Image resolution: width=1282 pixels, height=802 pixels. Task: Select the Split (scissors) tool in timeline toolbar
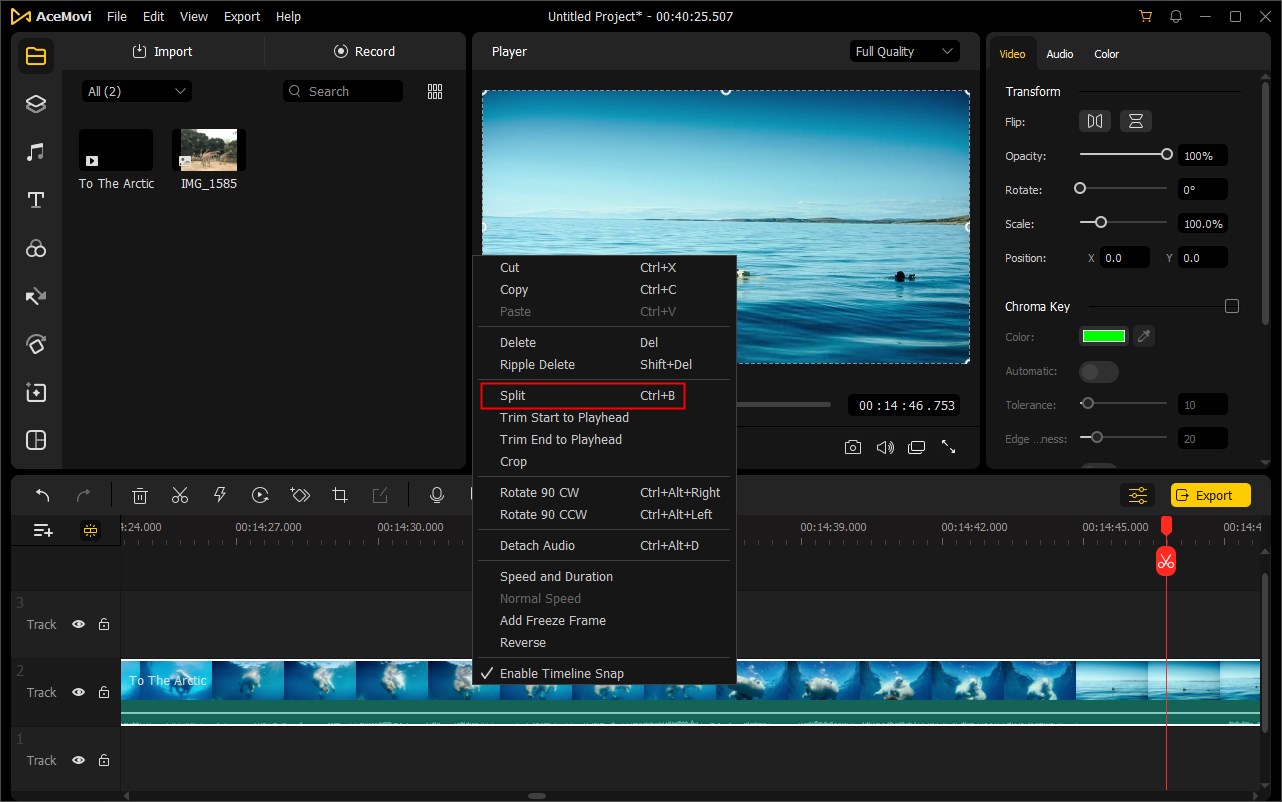(180, 494)
